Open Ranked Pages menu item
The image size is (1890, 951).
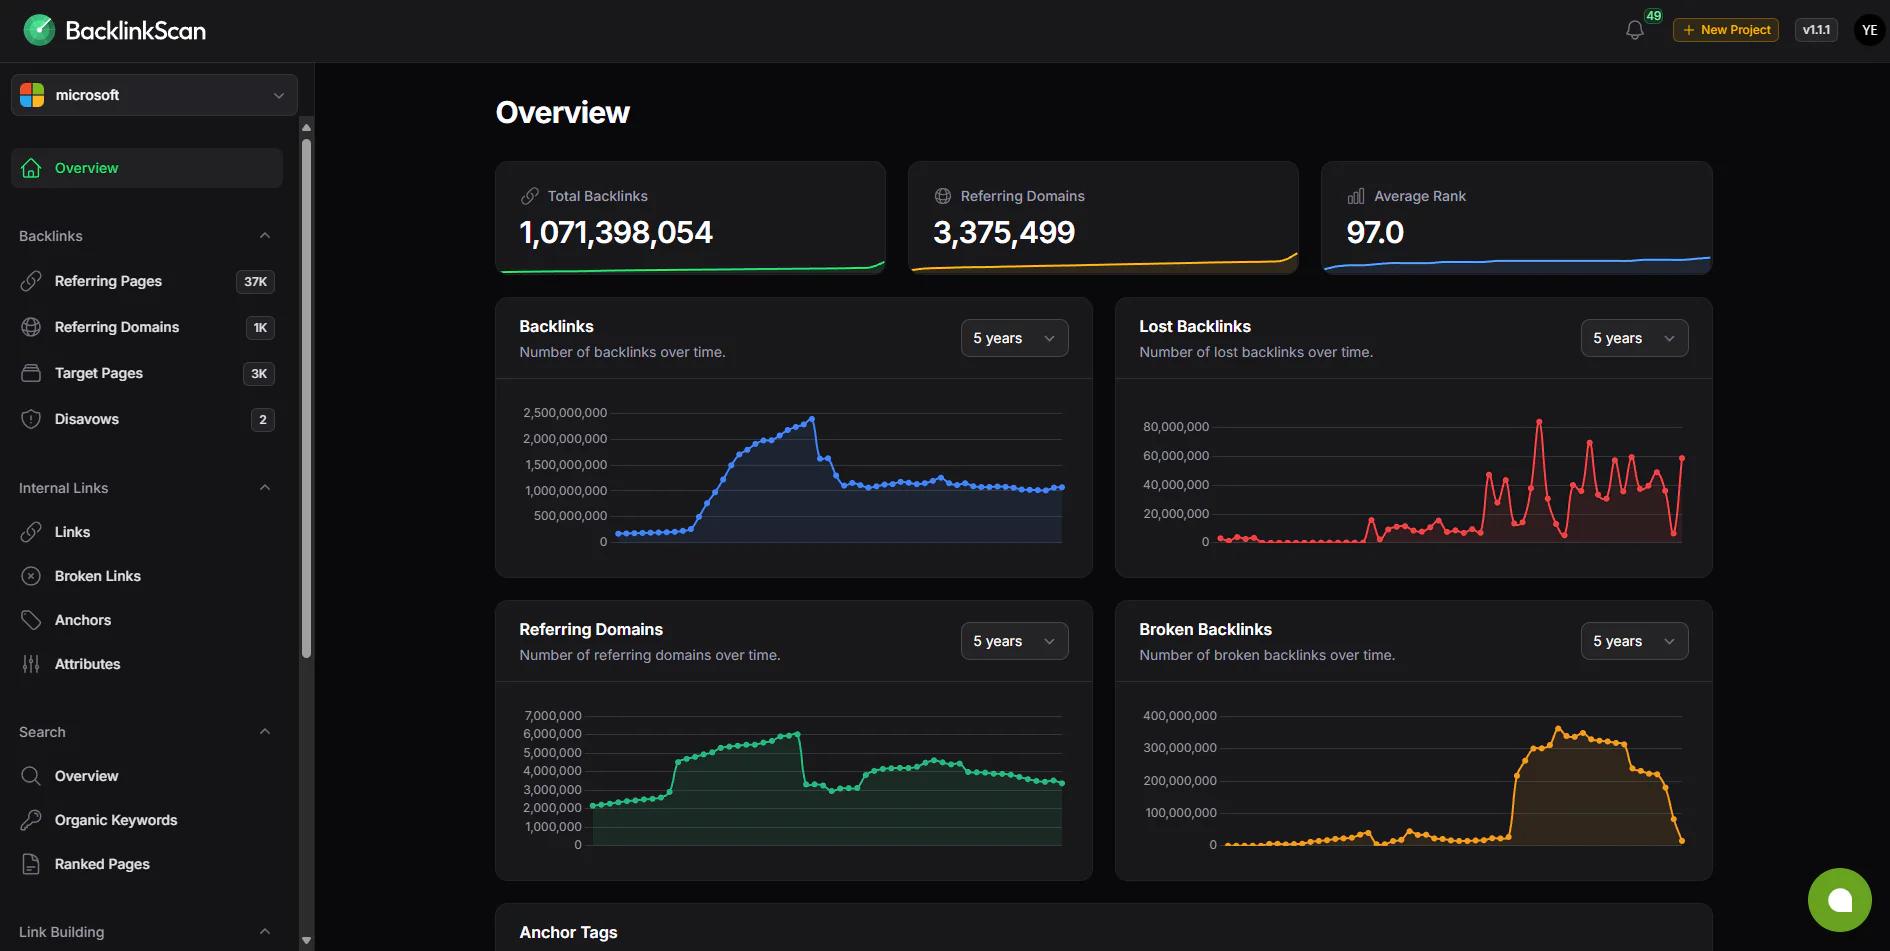pos(102,864)
